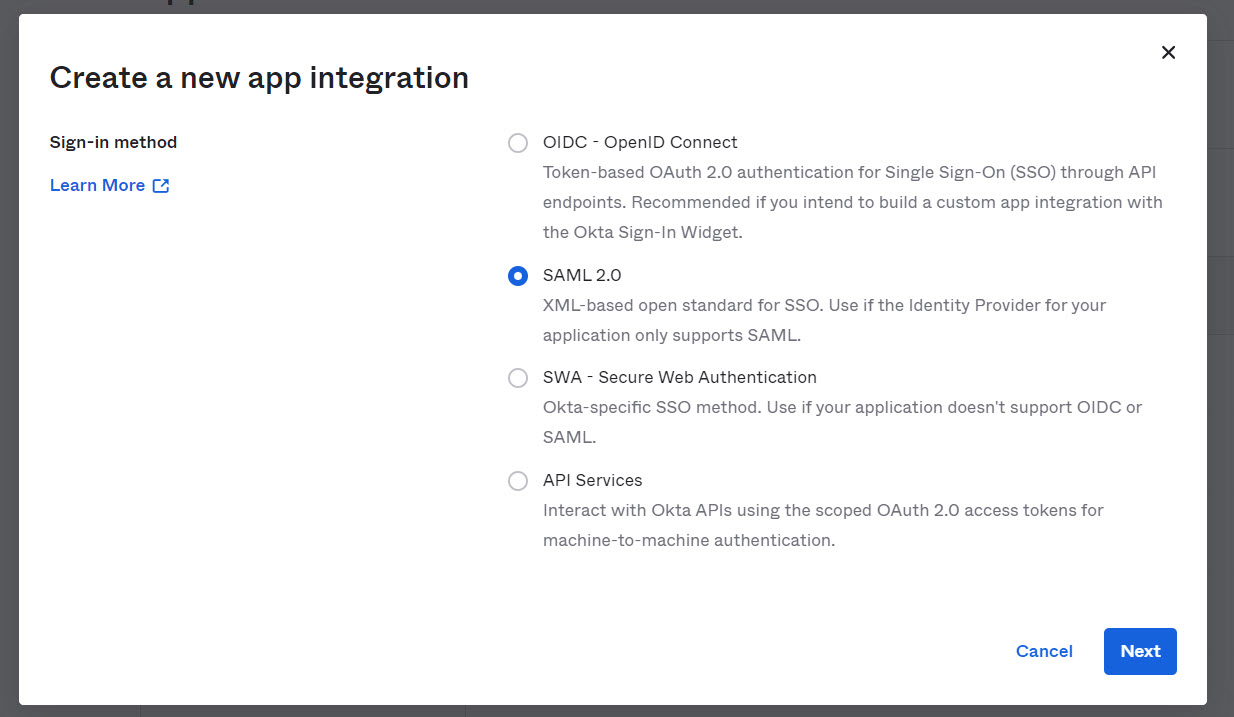Click the "SAML 2.0" option label
1234x717 pixels.
point(582,275)
